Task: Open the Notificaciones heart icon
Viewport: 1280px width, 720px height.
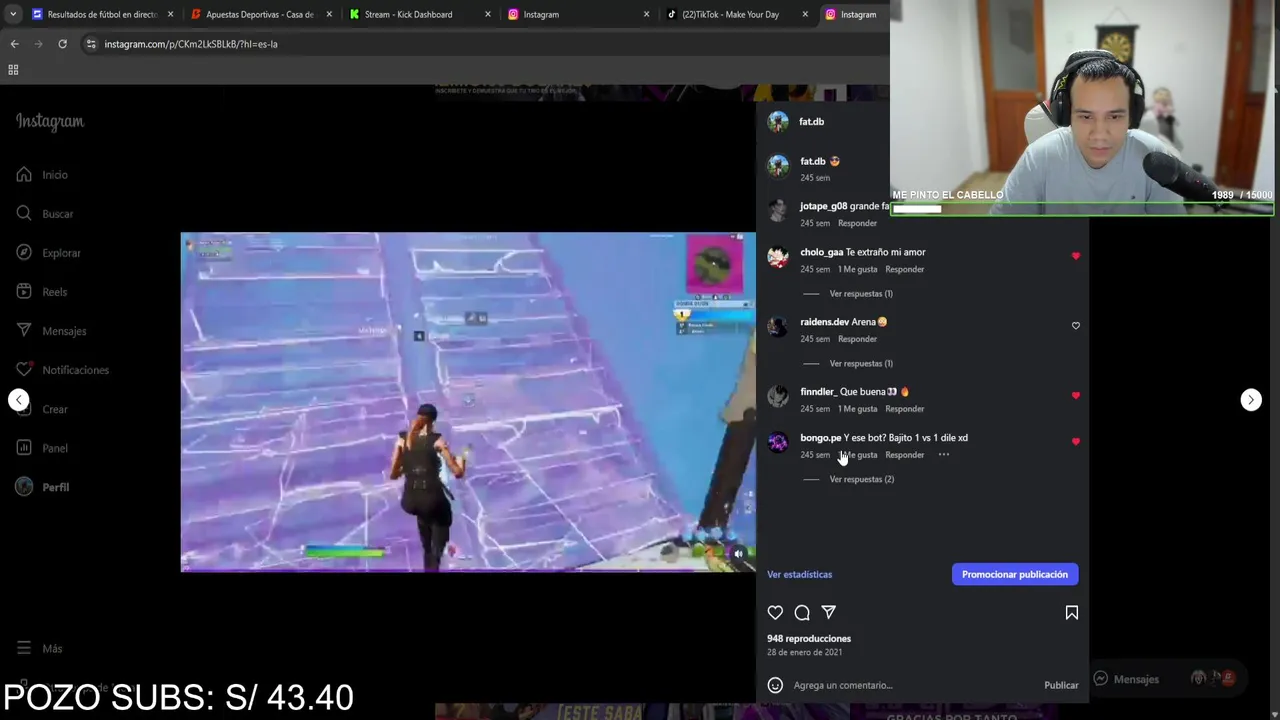Action: tap(24, 370)
